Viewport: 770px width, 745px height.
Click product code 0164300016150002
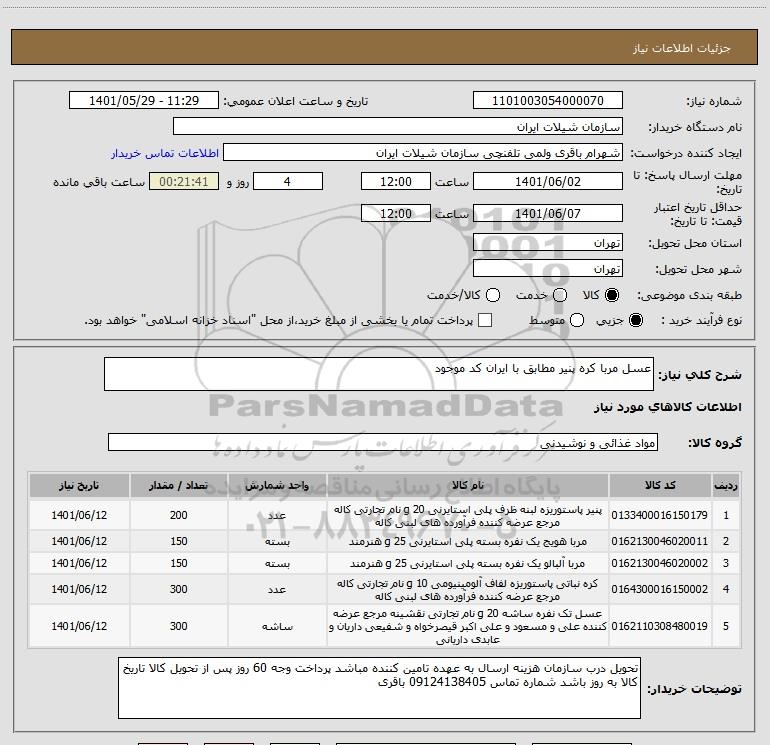point(660,589)
